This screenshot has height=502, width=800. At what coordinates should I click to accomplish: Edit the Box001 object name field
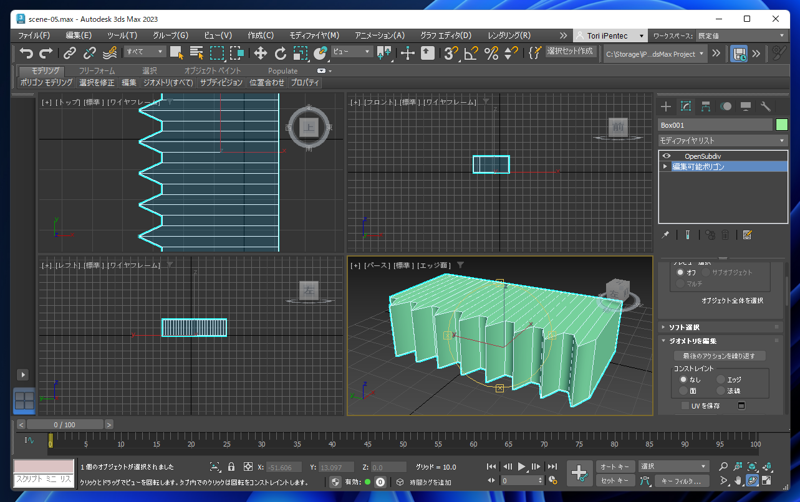715,125
